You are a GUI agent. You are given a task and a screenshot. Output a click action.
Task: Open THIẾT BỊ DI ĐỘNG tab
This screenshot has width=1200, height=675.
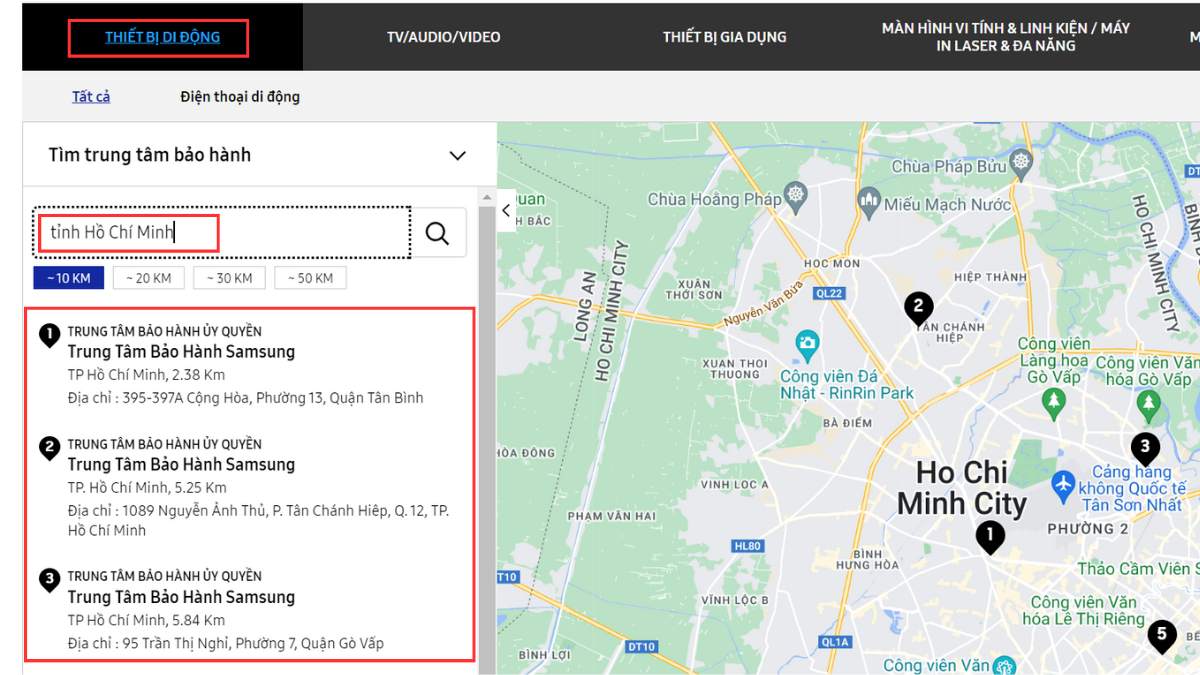point(163,37)
